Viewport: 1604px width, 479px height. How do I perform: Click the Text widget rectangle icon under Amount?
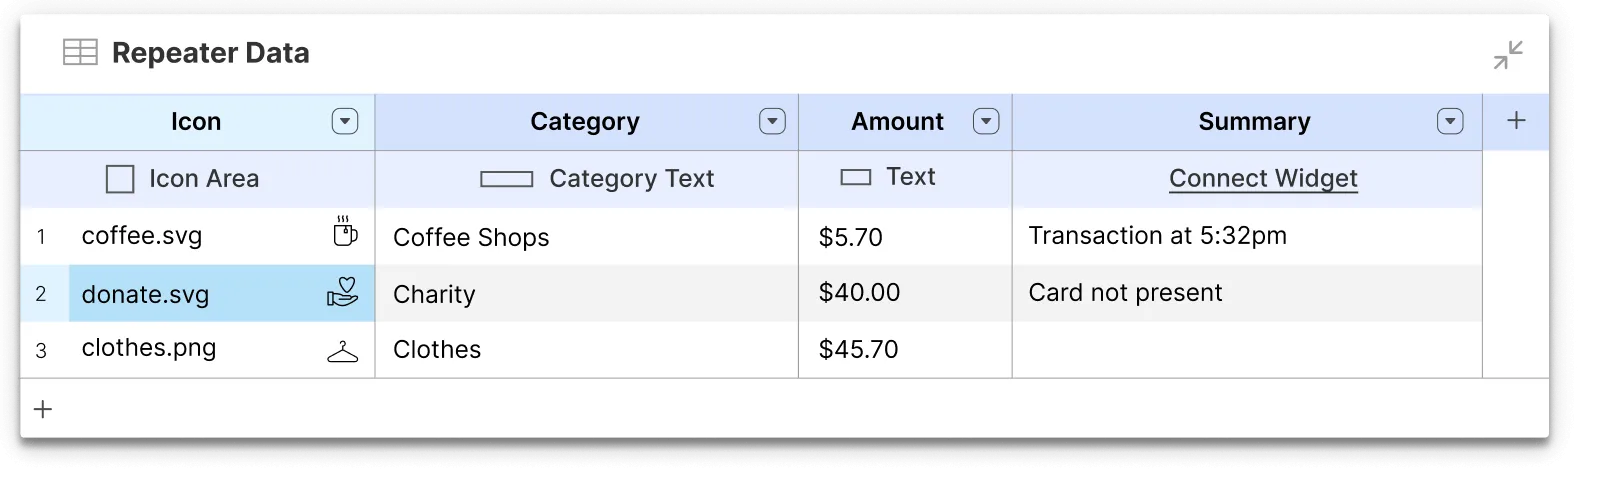855,178
